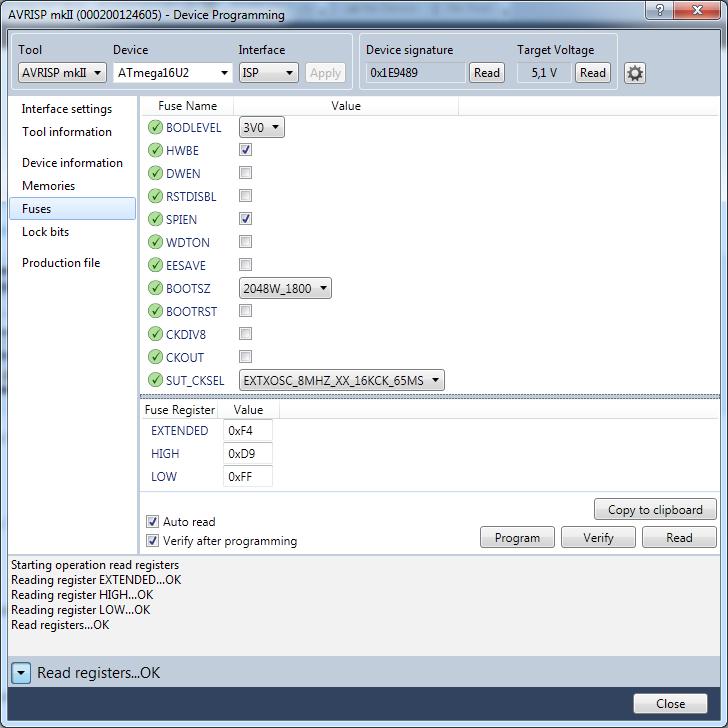Enable the WDTON fuse checkbox
The image size is (728, 728).
point(246,241)
